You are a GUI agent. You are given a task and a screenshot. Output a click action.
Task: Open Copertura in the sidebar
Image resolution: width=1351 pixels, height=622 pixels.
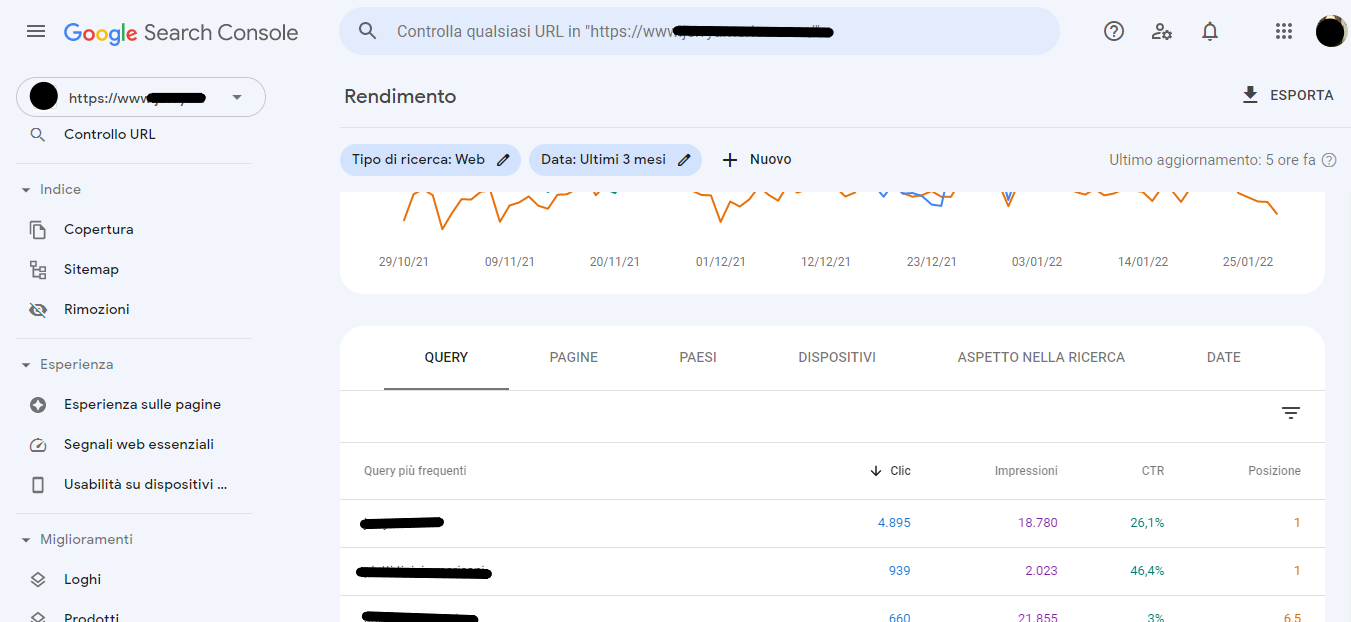click(x=98, y=229)
